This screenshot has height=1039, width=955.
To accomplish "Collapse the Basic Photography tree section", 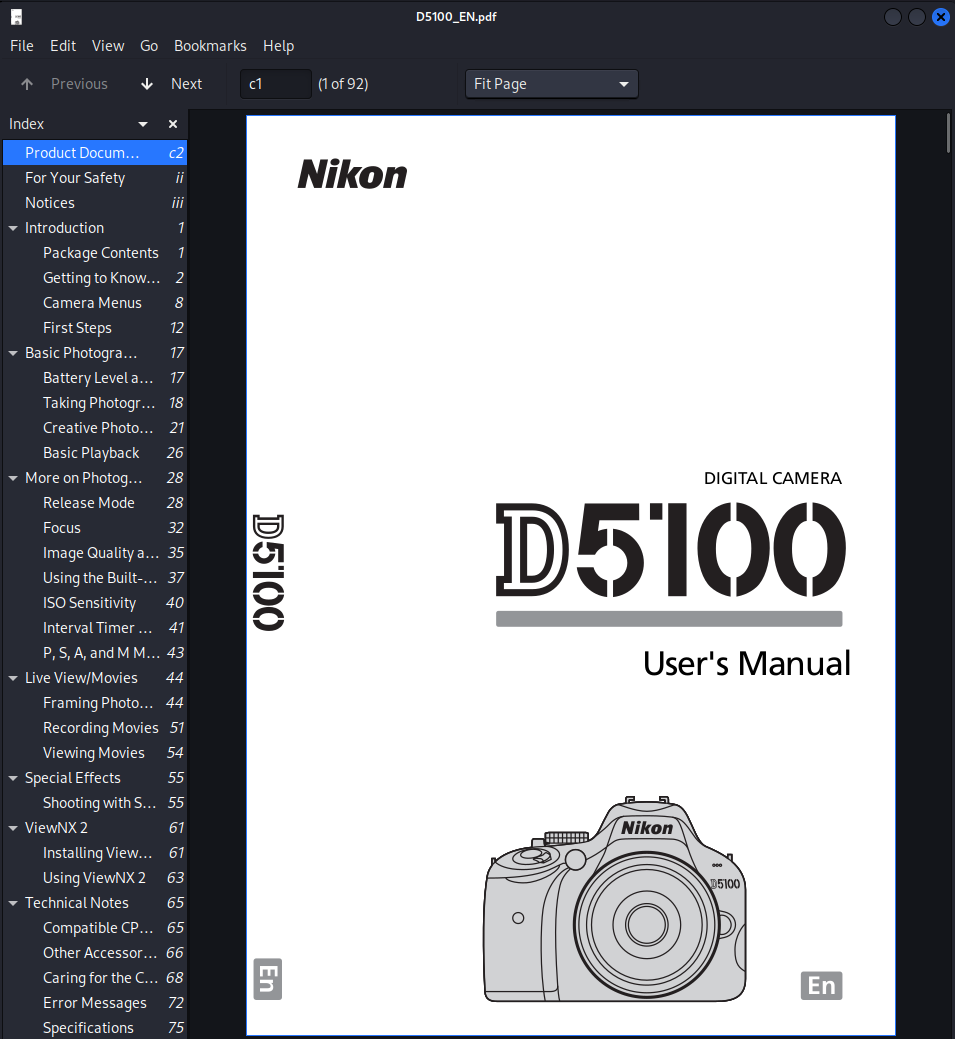I will click(x=13, y=353).
